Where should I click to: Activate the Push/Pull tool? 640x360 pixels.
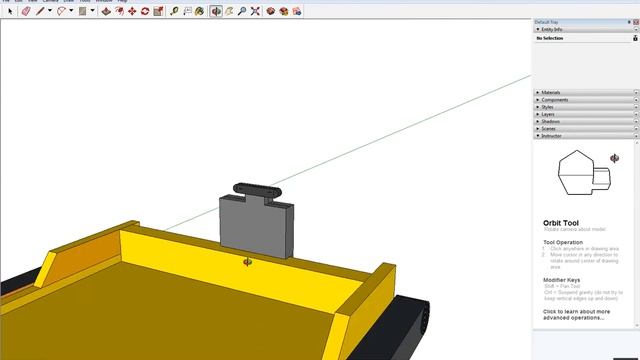click(x=106, y=11)
